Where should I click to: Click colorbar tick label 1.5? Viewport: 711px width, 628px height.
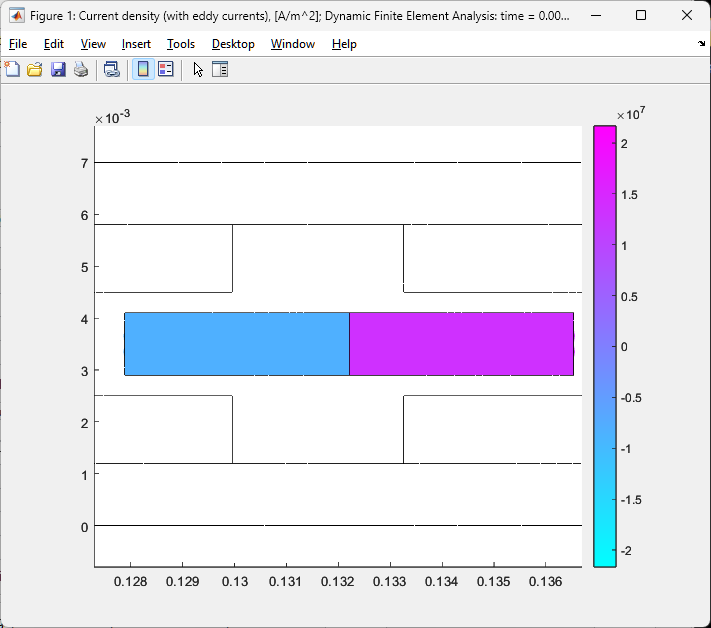point(629,195)
